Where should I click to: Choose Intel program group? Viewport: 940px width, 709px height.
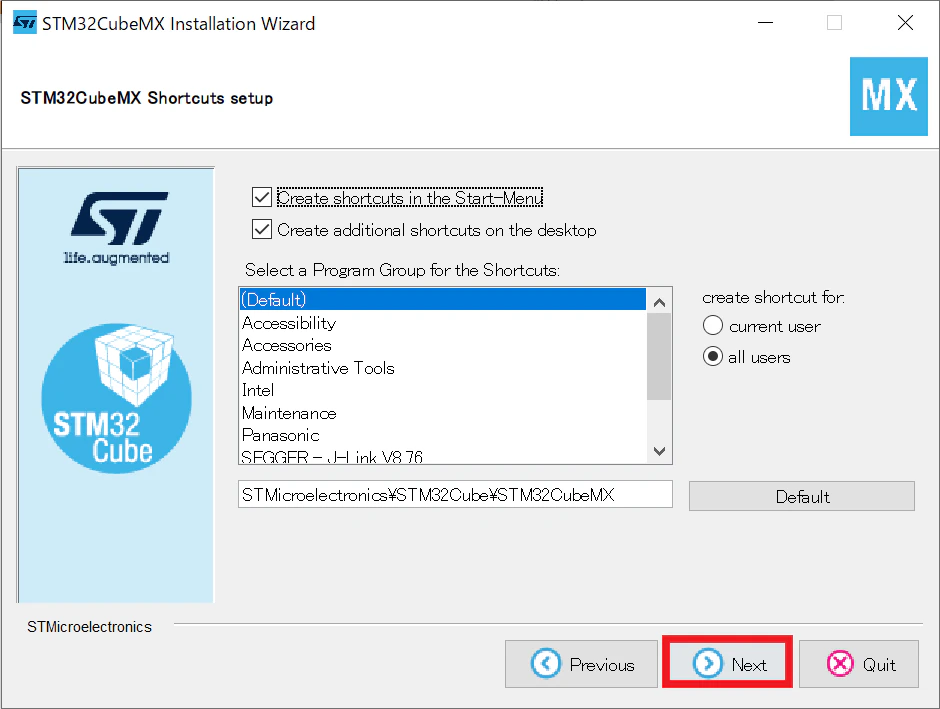(443, 390)
